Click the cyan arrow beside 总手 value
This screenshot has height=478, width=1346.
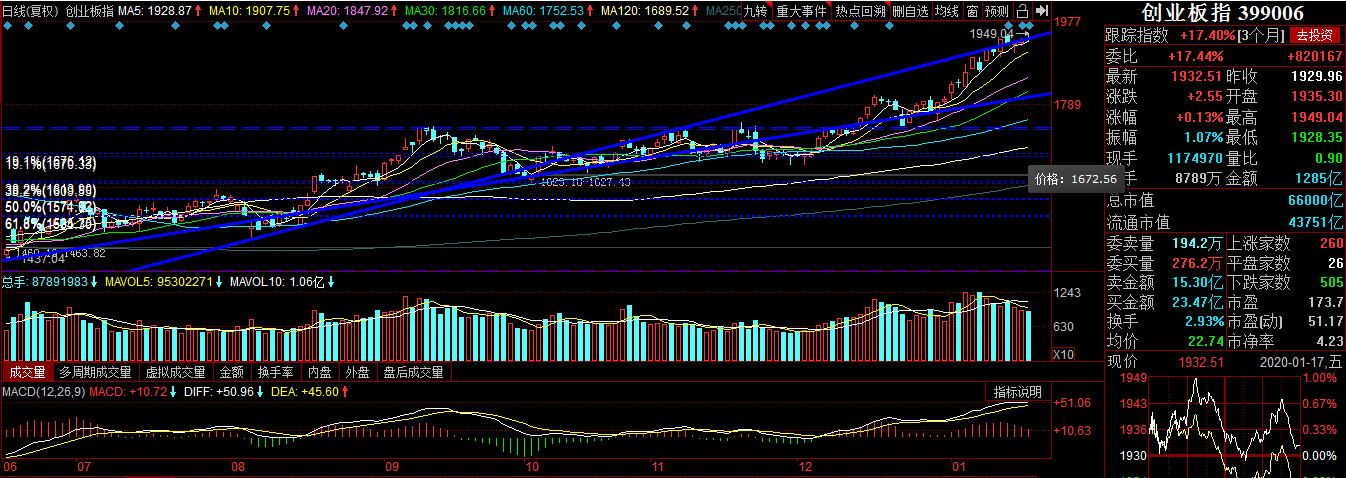96,282
